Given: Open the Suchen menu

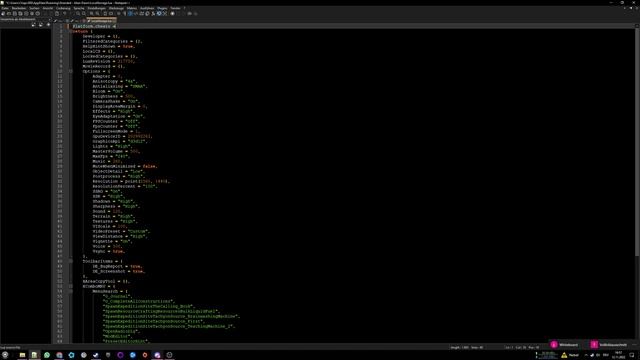Looking at the screenshot, I should coord(34,8).
